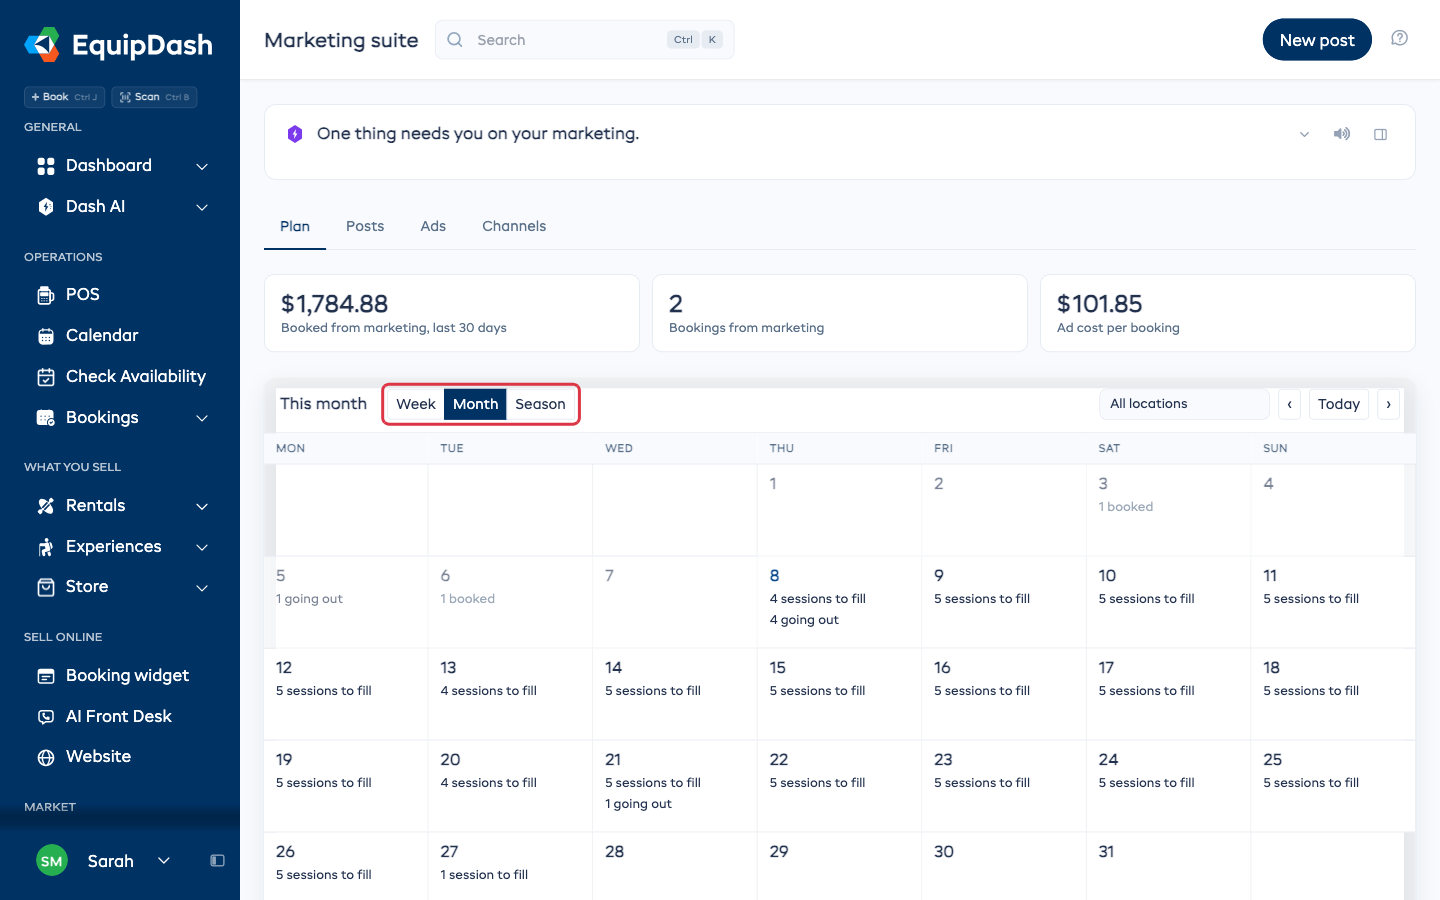Click the $101.85 ad cost card
1440x900 pixels.
tap(1228, 313)
